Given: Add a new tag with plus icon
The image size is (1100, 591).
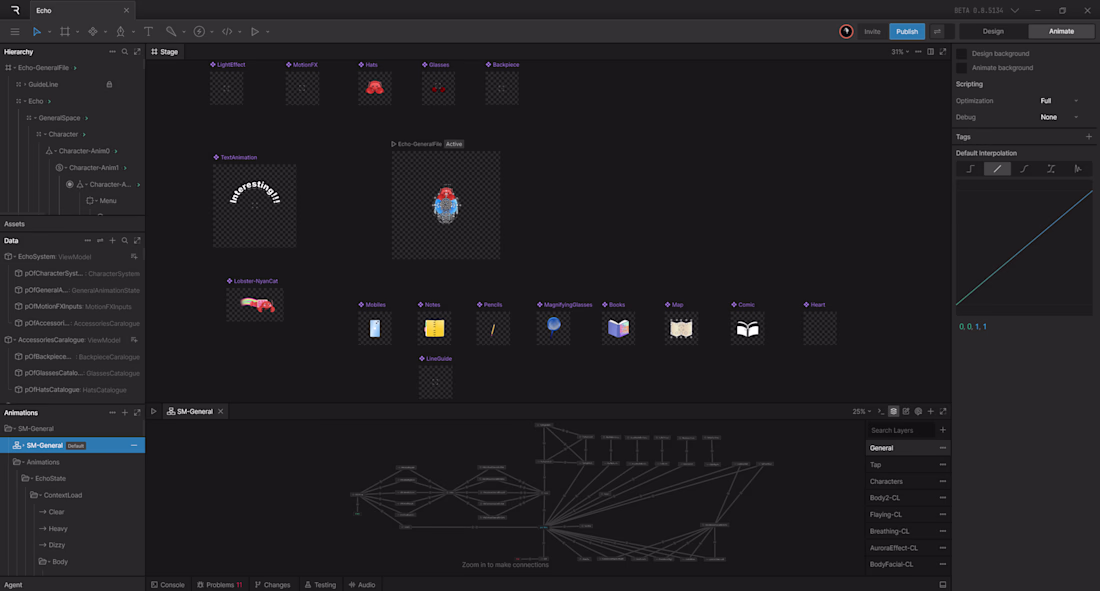Looking at the screenshot, I should (1089, 137).
